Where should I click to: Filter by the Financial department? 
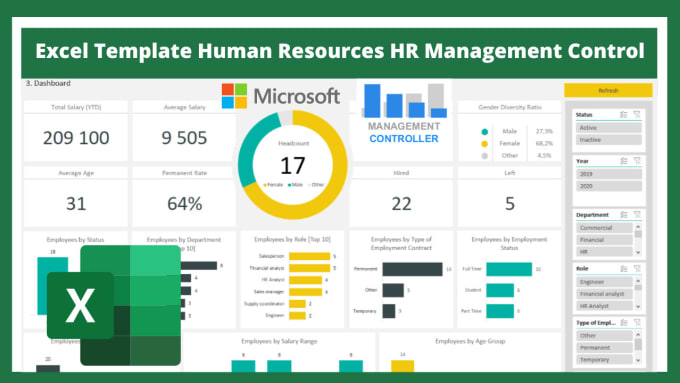click(604, 240)
